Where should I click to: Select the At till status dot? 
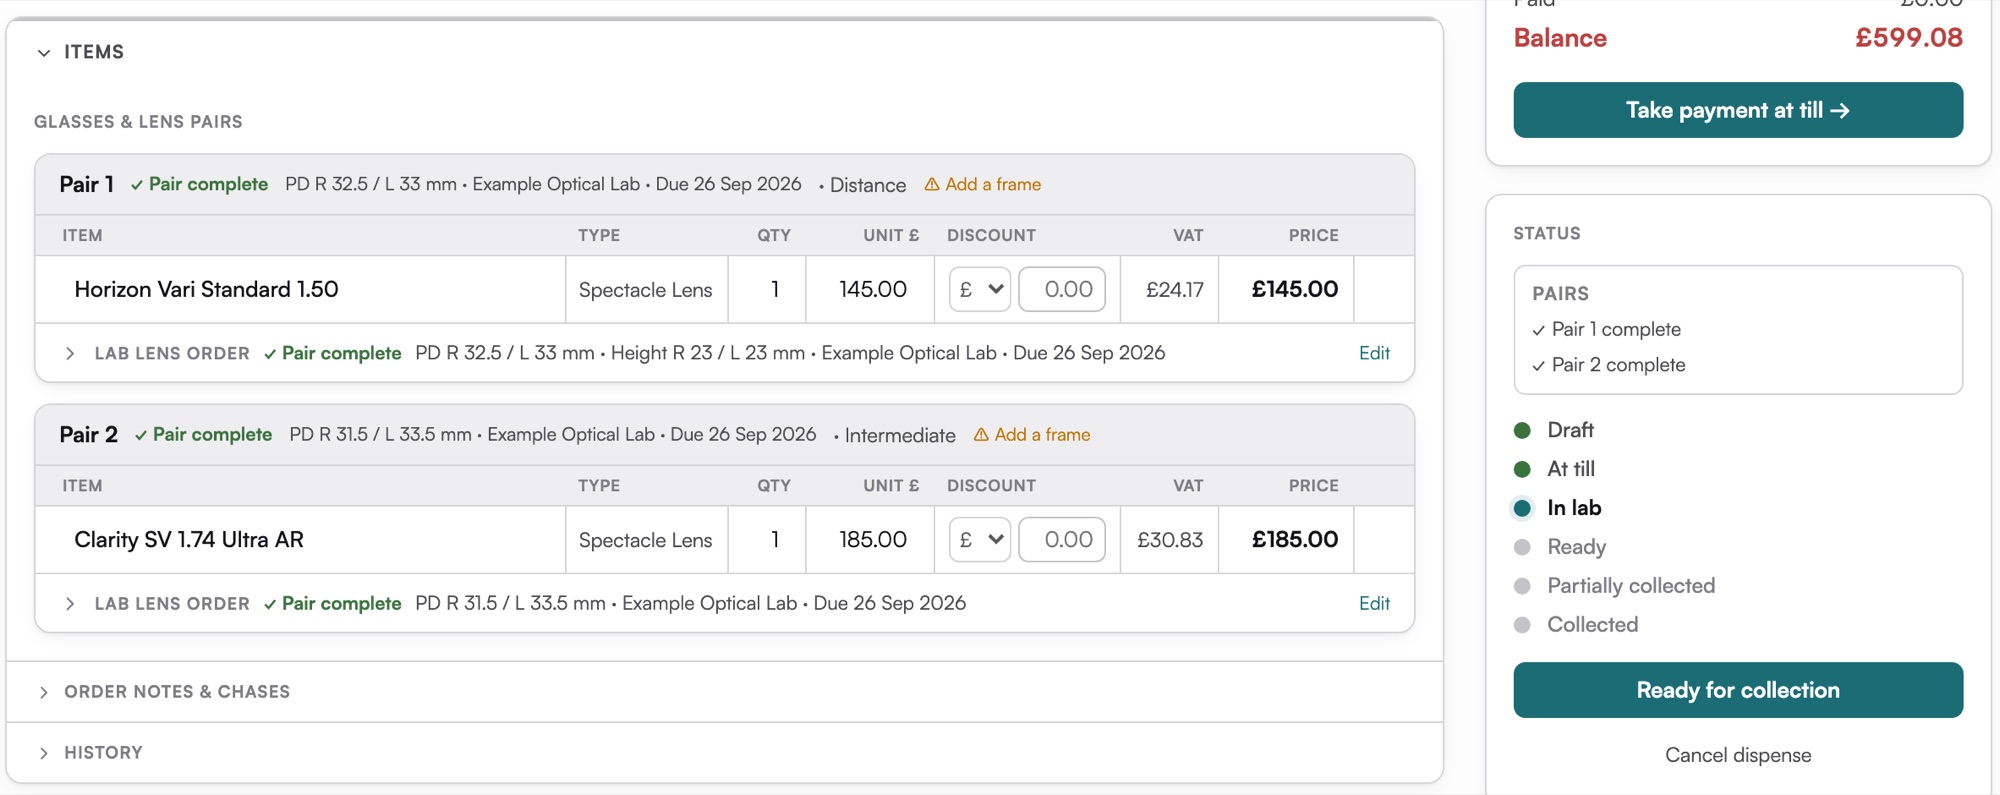(1522, 469)
